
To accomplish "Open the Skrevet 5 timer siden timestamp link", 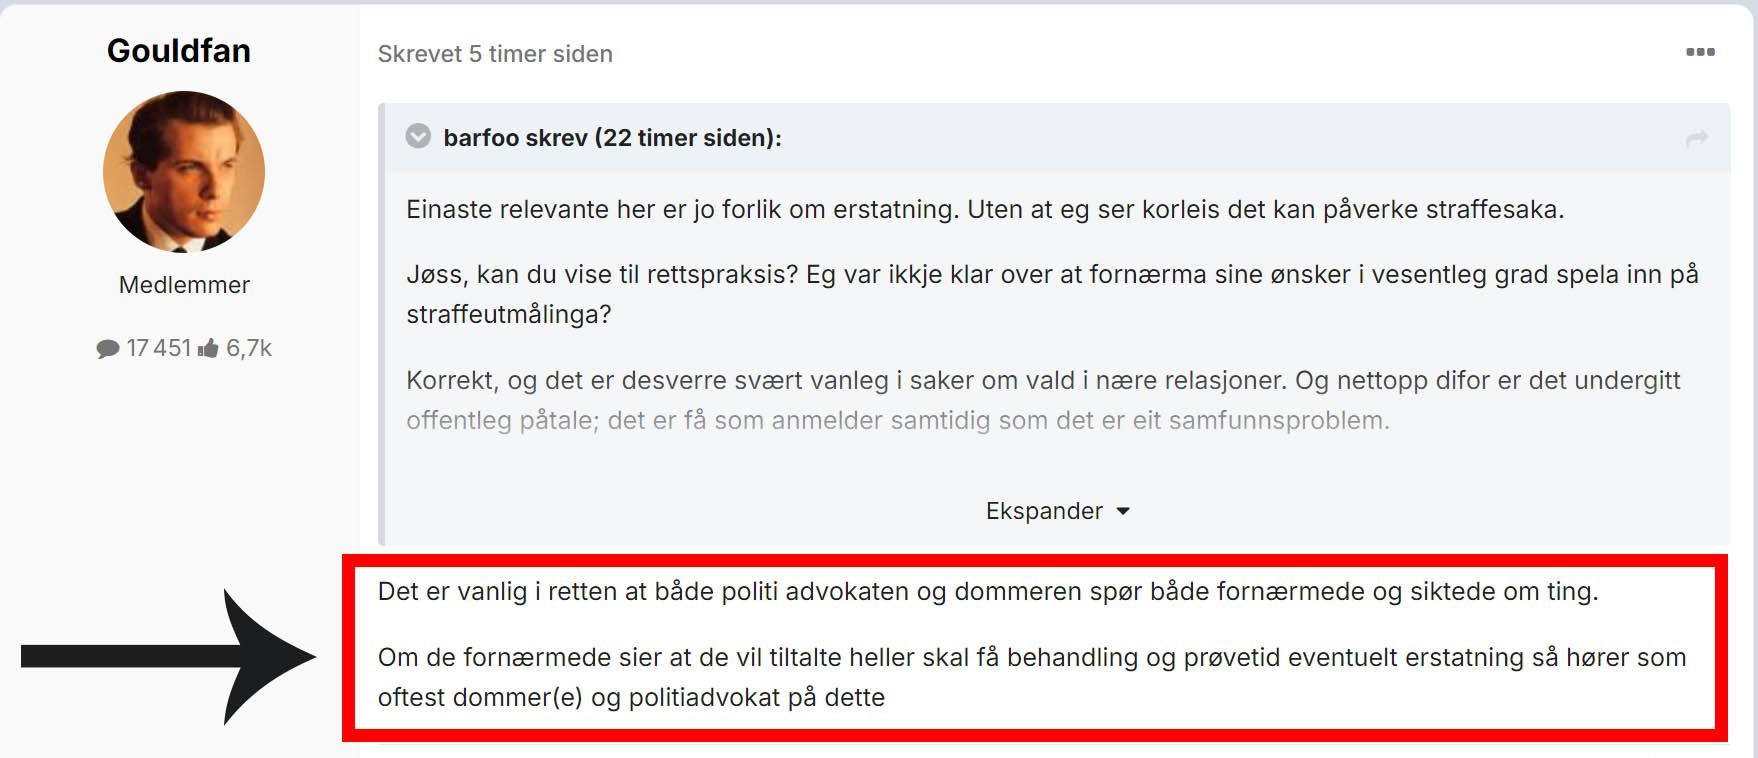I will [x=495, y=54].
